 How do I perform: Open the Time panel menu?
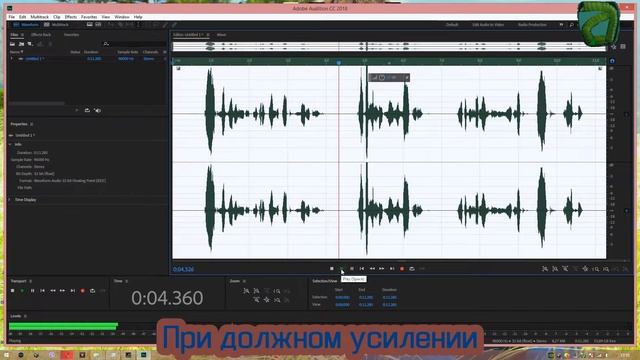click(127, 281)
